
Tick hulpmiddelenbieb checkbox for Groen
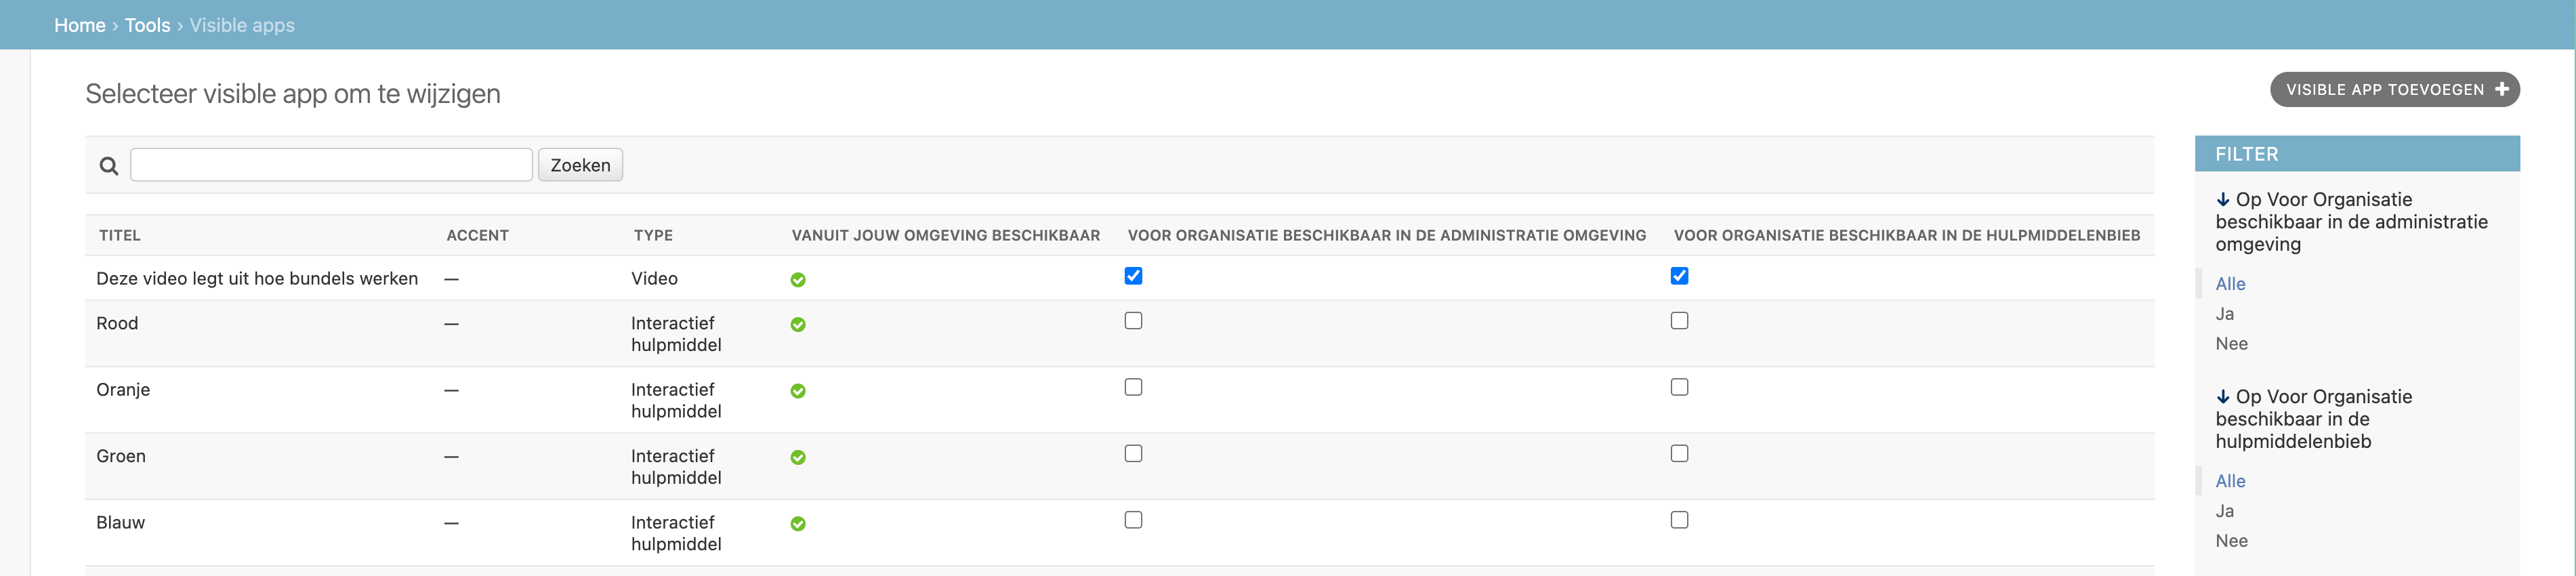pyautogui.click(x=1679, y=454)
